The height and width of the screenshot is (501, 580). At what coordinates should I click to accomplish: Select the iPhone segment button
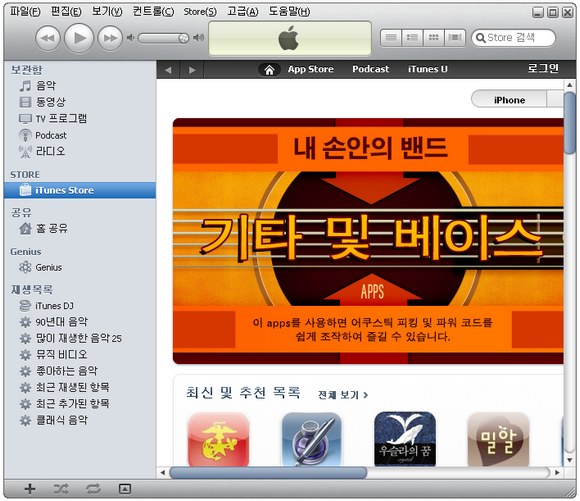(509, 100)
